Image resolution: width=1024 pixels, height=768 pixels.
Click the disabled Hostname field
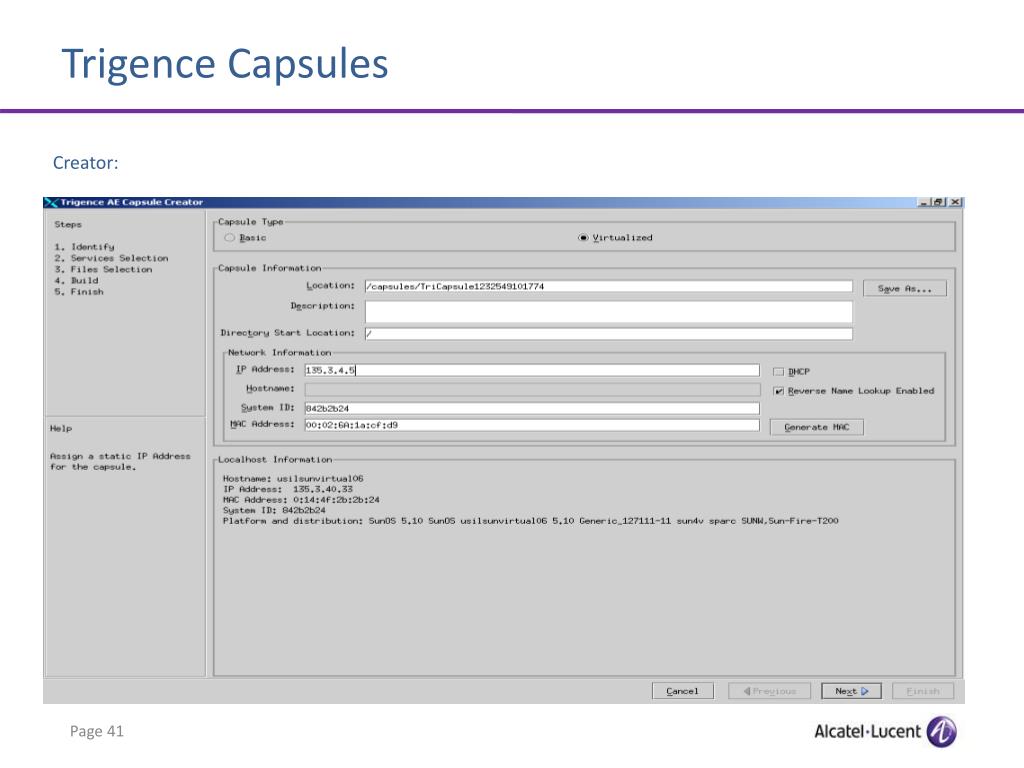coord(532,389)
